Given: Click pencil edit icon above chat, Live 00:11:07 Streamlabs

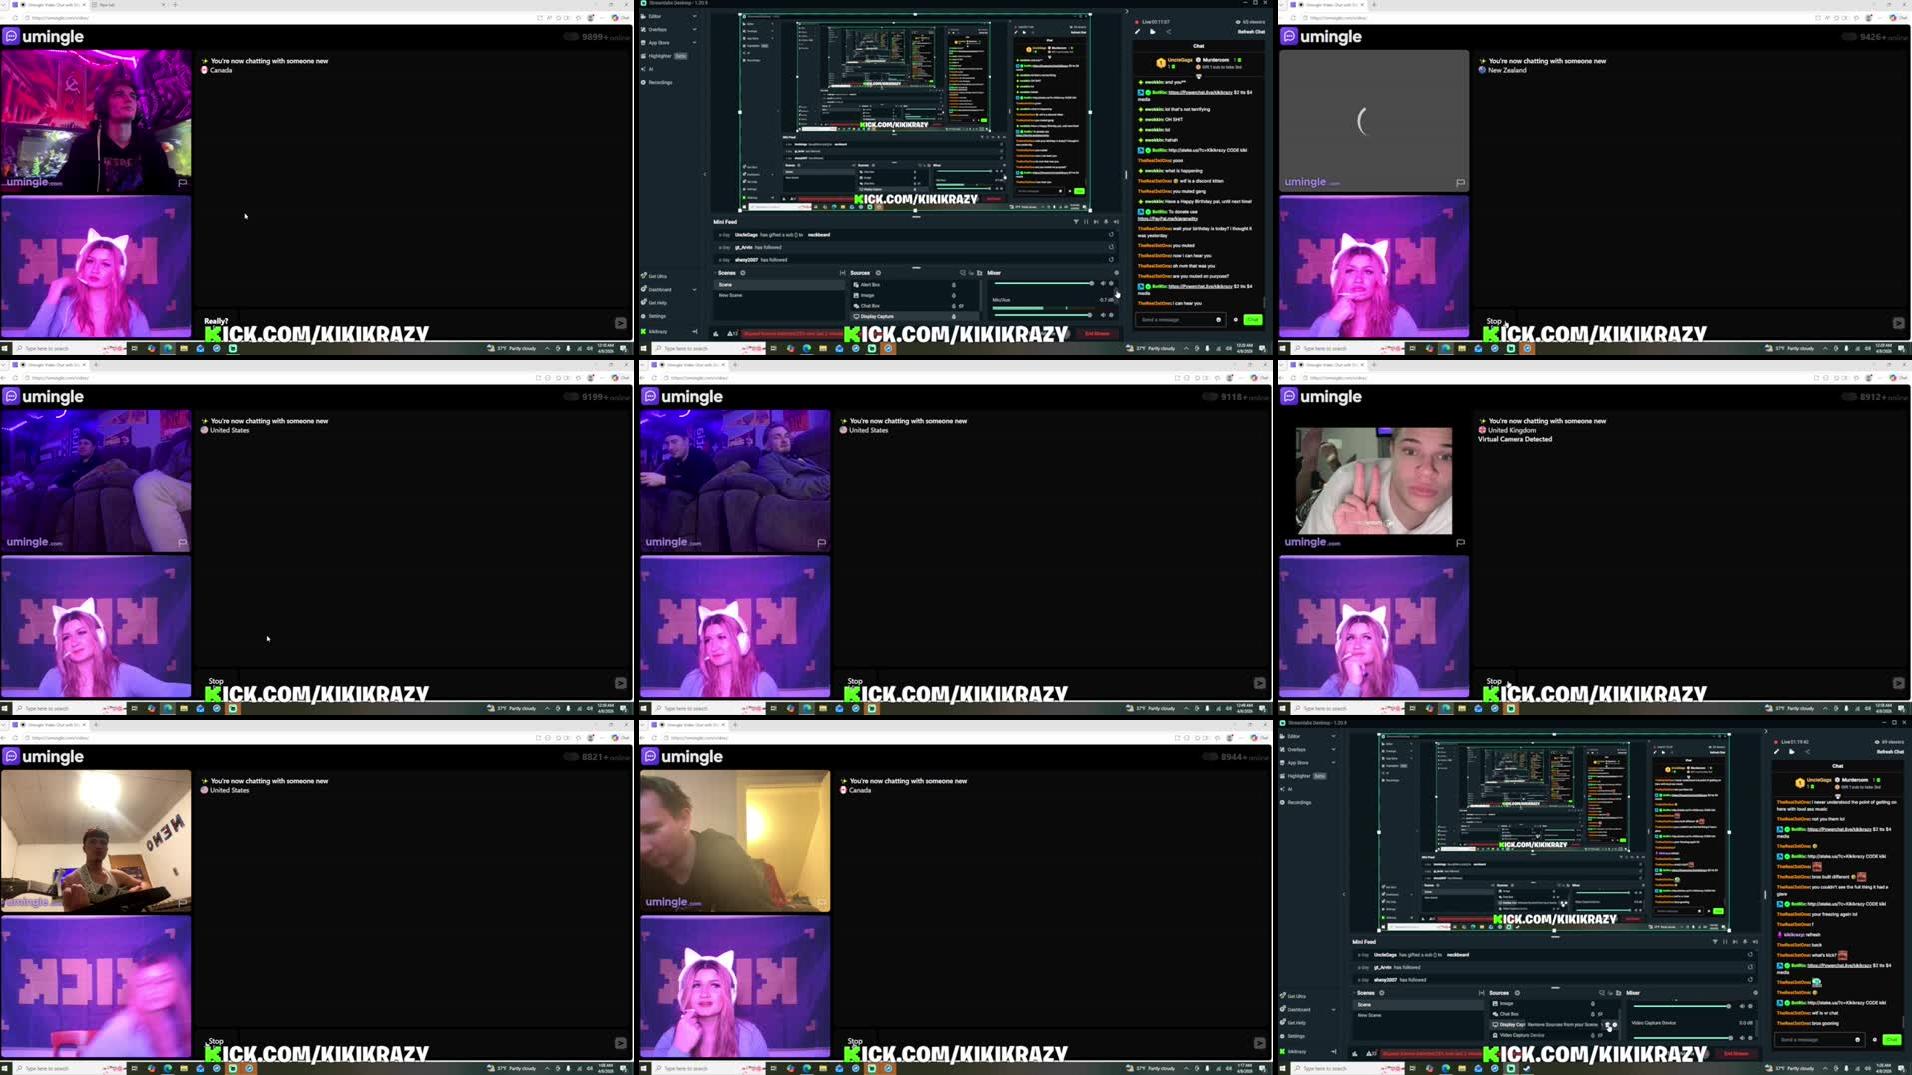Looking at the screenshot, I should click(x=1138, y=32).
